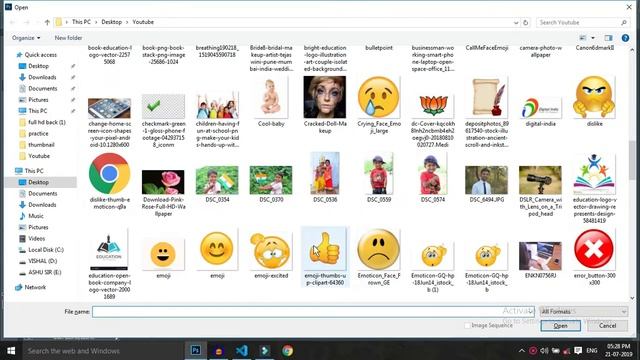Viewport: 640px width, 360px height.
Task: Click the Cancel button
Action: click(607, 326)
